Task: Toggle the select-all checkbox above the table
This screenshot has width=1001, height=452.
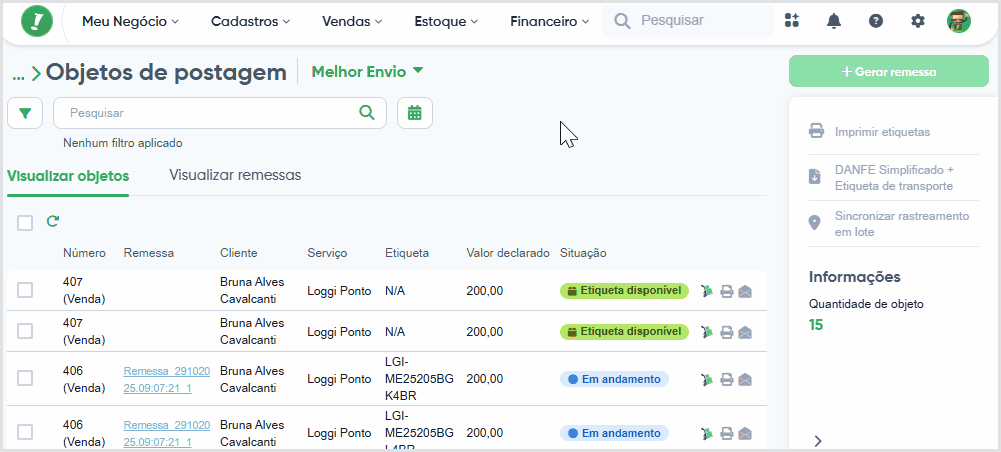Action: [x=25, y=223]
